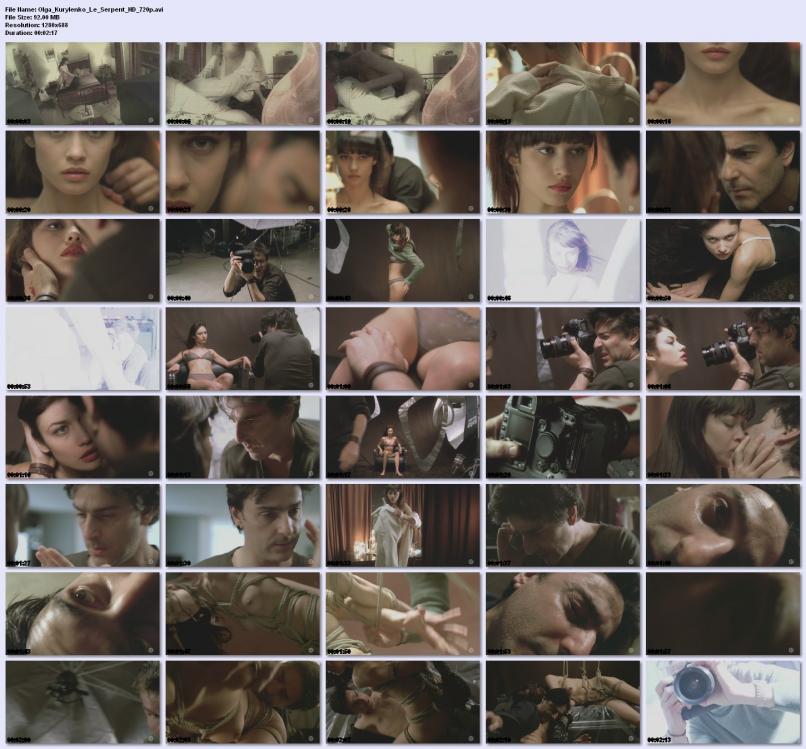Select the thumbnail of woman with bangs beside lamp
The width and height of the screenshot is (806, 749).
pyautogui.click(x=403, y=172)
